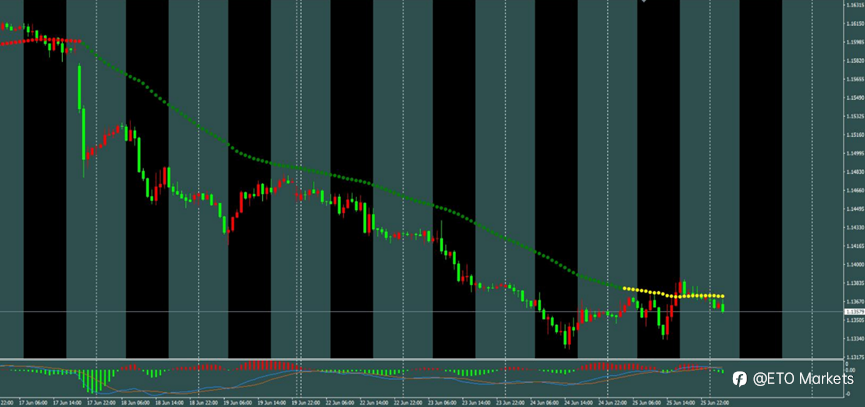Click the 1.13340 price axis label
Image resolution: width=865 pixels, height=407 pixels.
coord(855,339)
